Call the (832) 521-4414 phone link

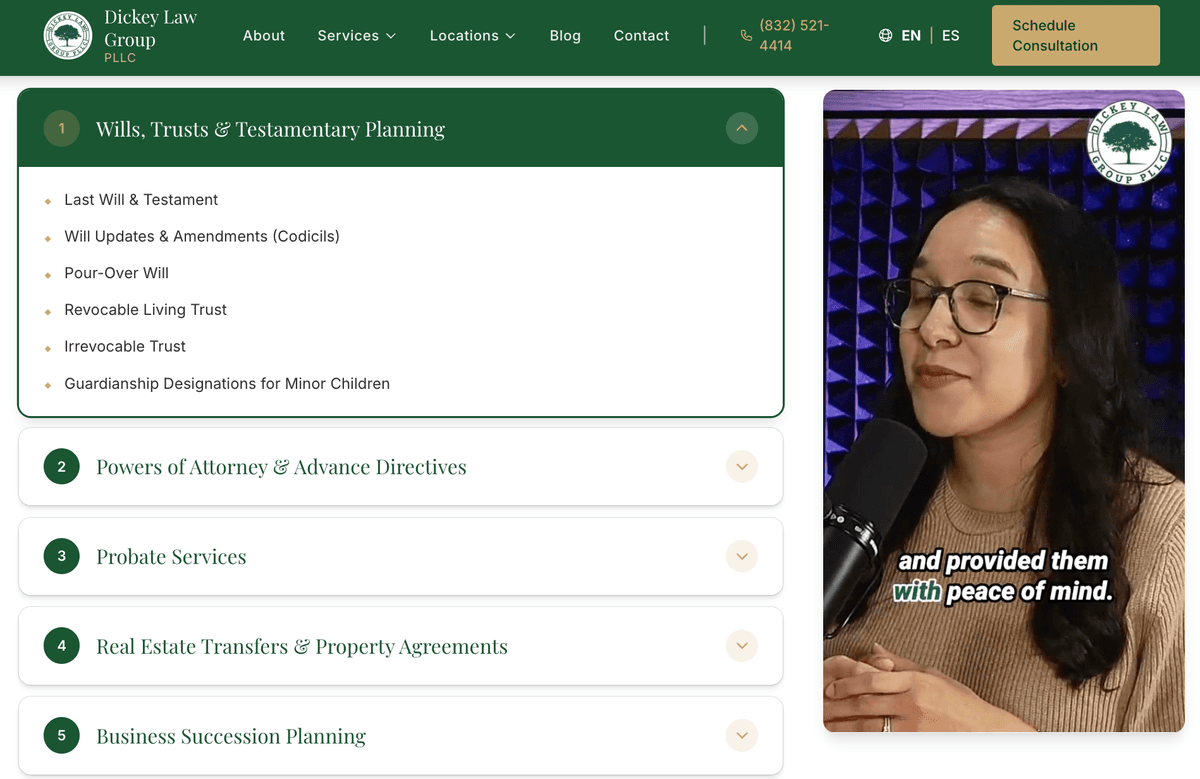[x=793, y=34]
